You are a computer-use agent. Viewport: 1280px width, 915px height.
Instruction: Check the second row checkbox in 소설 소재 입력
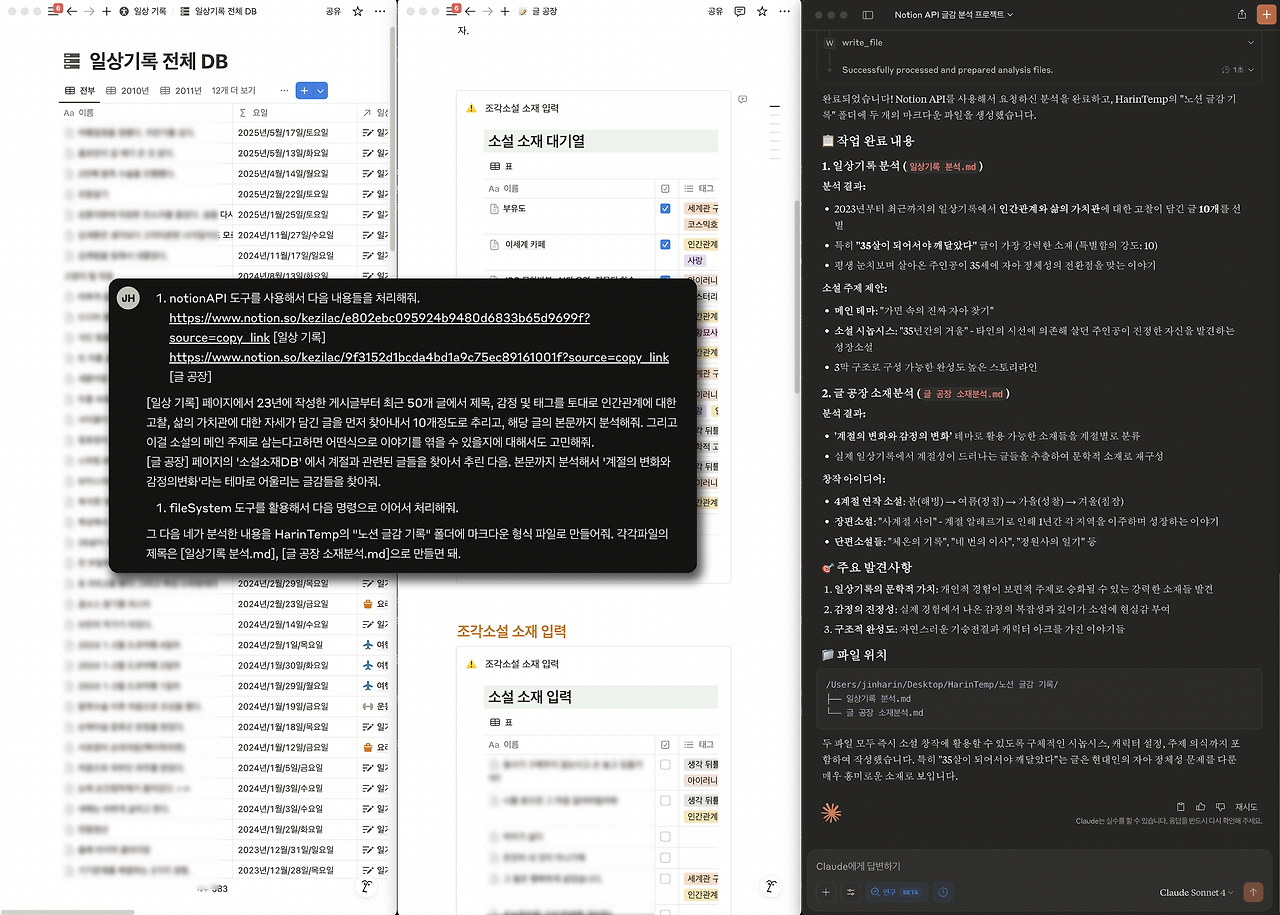(666, 800)
